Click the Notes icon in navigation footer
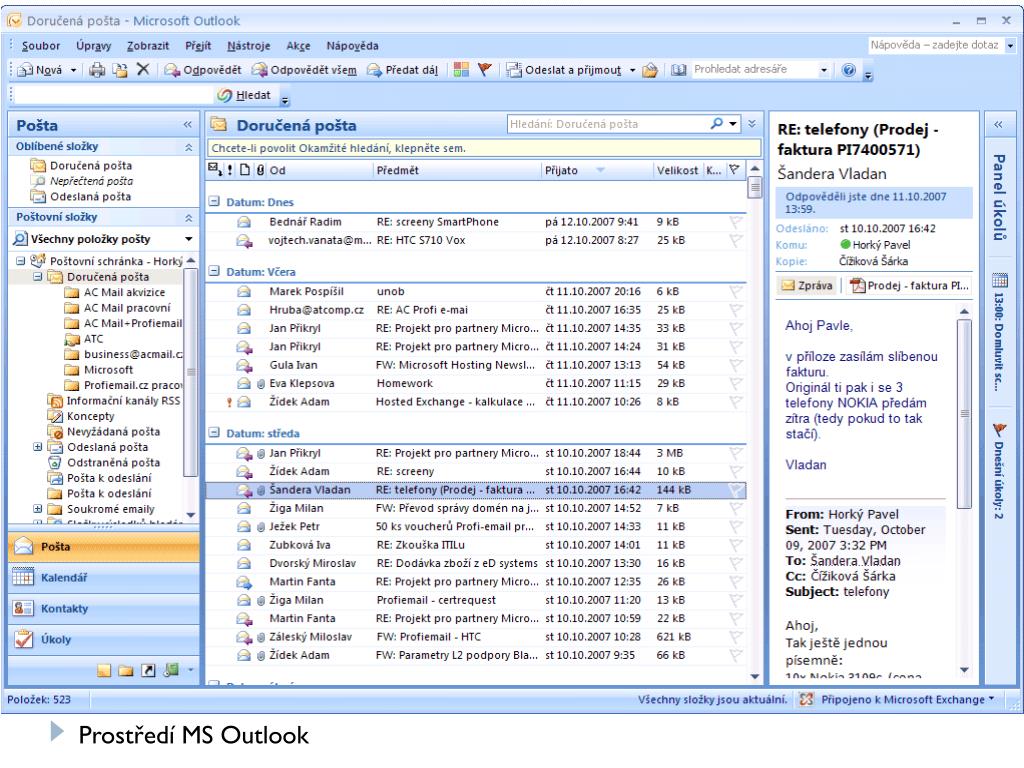This screenshot has width=1024, height=768. [104, 670]
